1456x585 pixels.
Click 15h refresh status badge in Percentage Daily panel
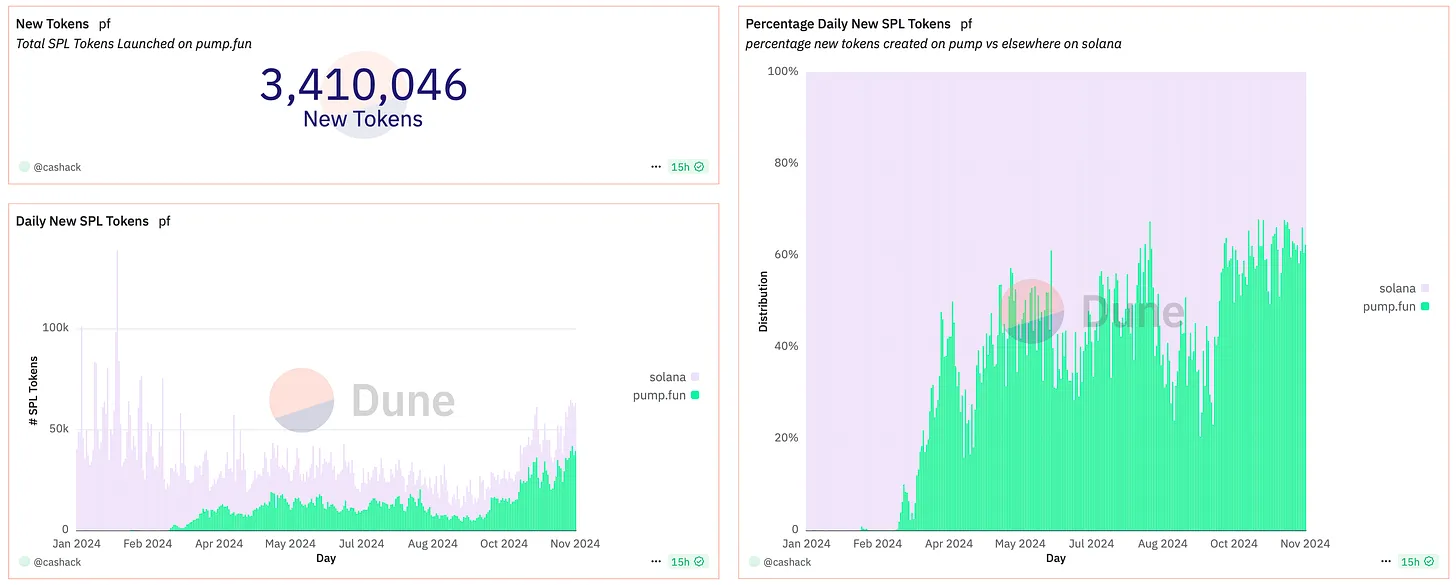(x=1418, y=562)
